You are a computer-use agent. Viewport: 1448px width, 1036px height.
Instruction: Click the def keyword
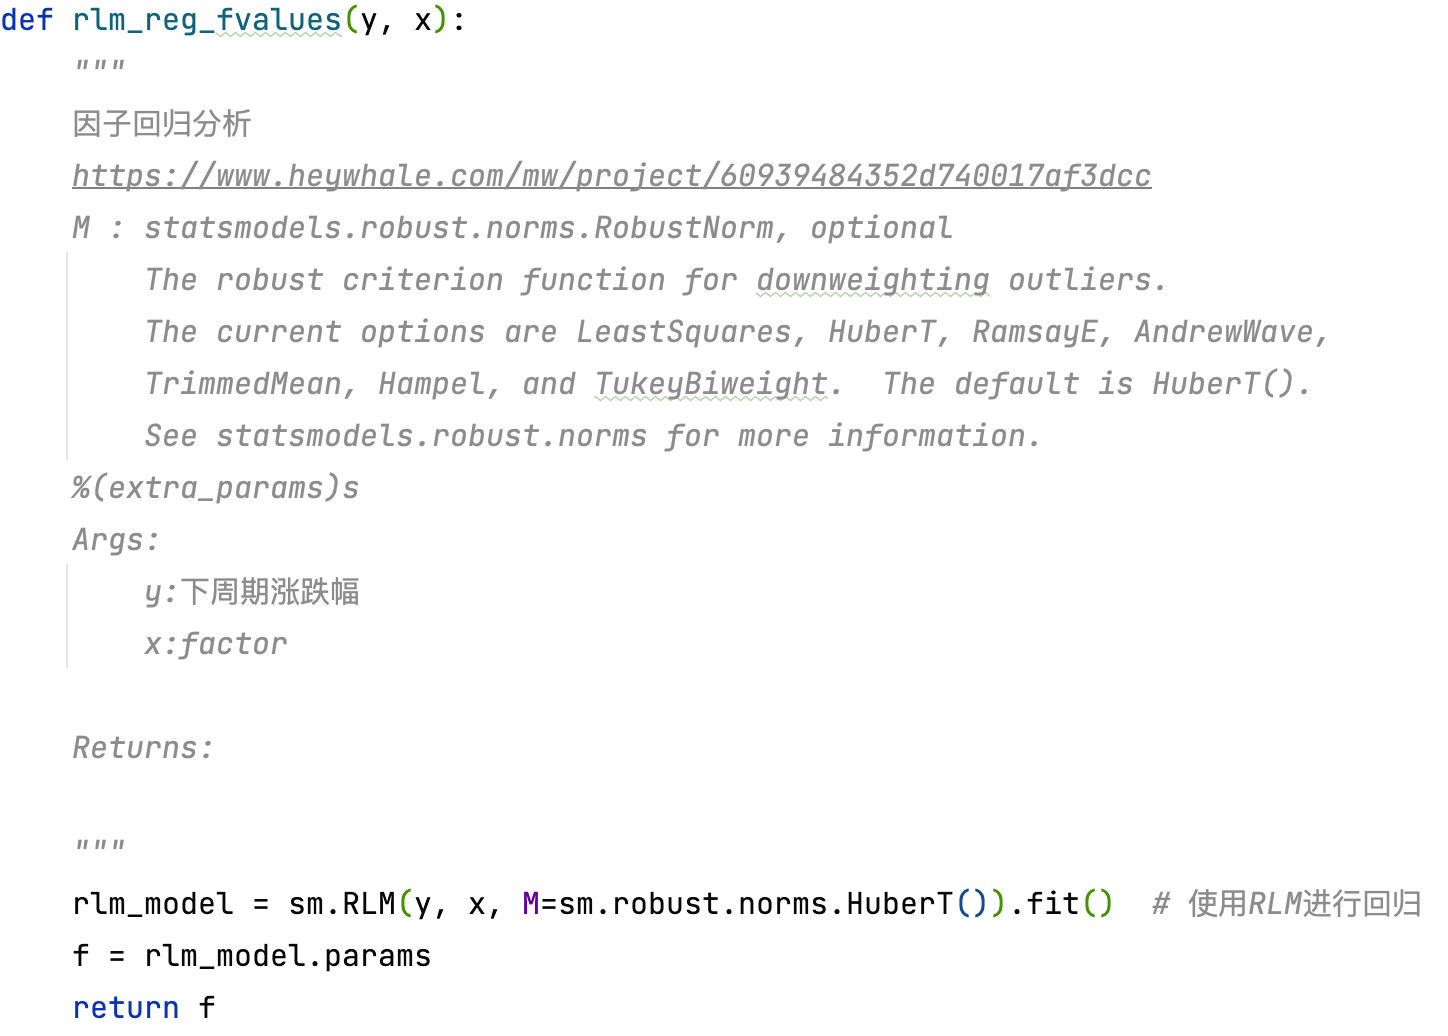[27, 20]
